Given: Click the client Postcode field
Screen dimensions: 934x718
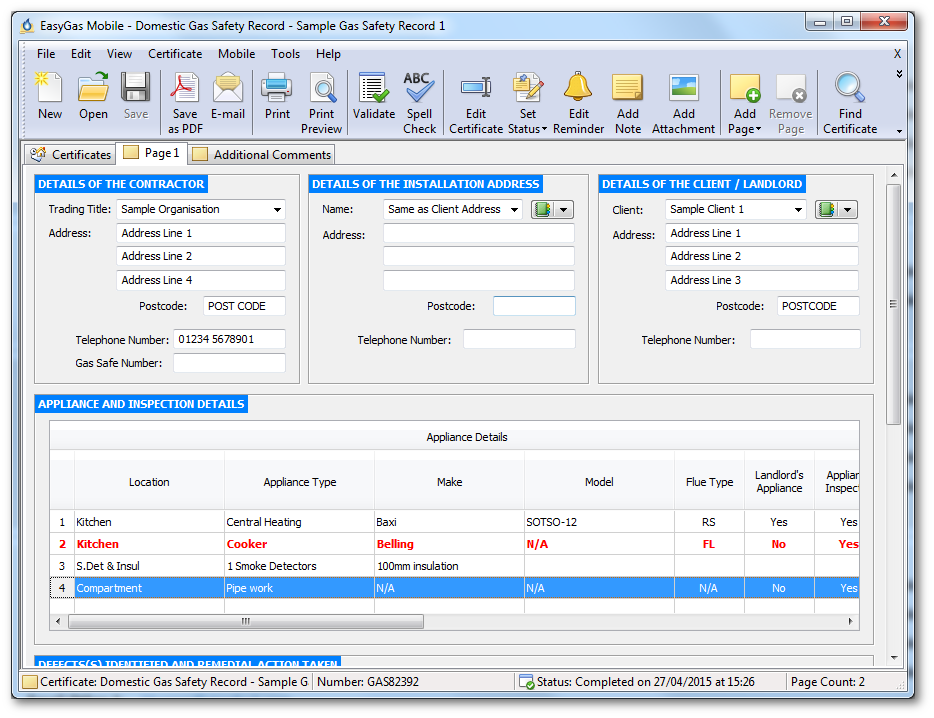Looking at the screenshot, I should click(x=818, y=306).
